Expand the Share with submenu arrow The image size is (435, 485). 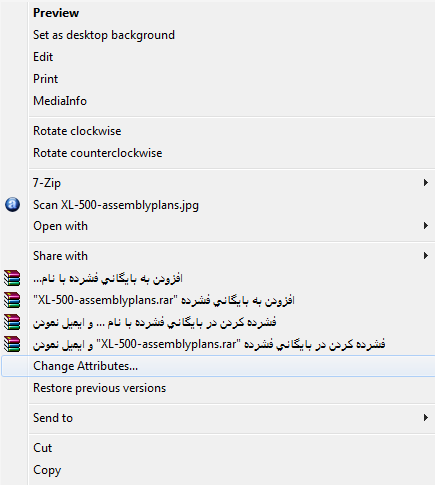pyautogui.click(x=426, y=256)
